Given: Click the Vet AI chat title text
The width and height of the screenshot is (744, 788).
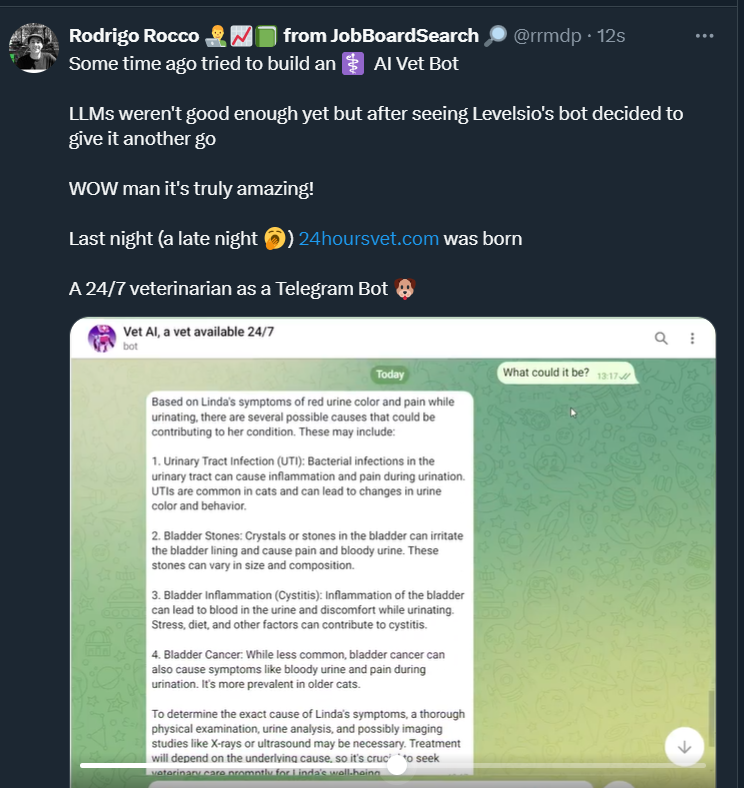Looking at the screenshot, I should 198,331.
